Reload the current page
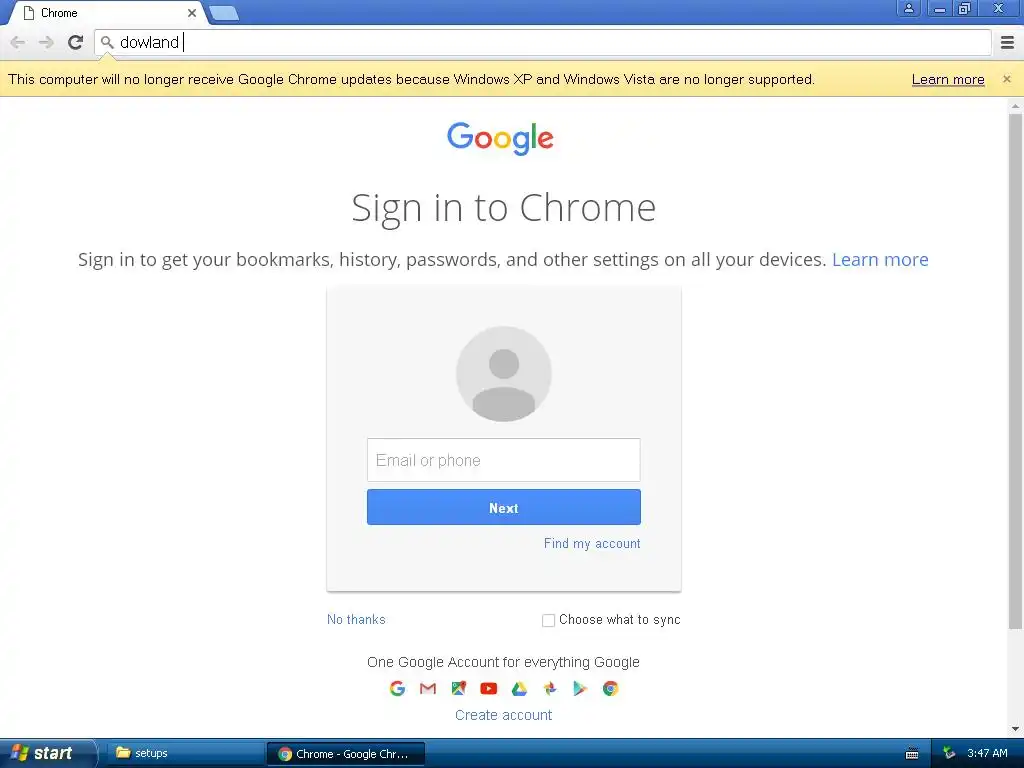 tap(76, 42)
